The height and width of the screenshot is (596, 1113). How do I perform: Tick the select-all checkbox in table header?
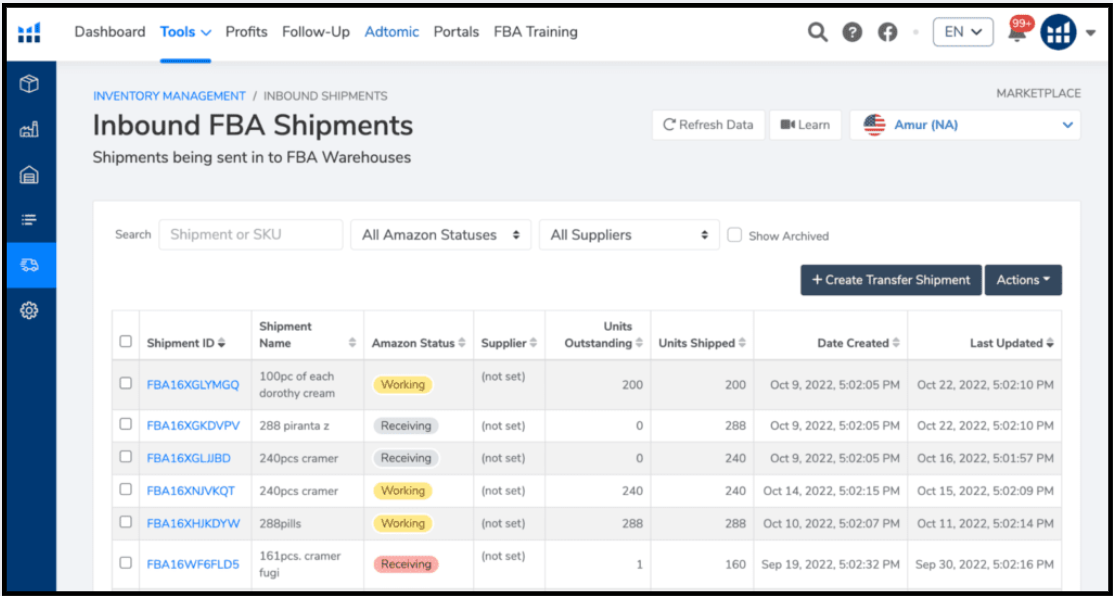click(126, 341)
